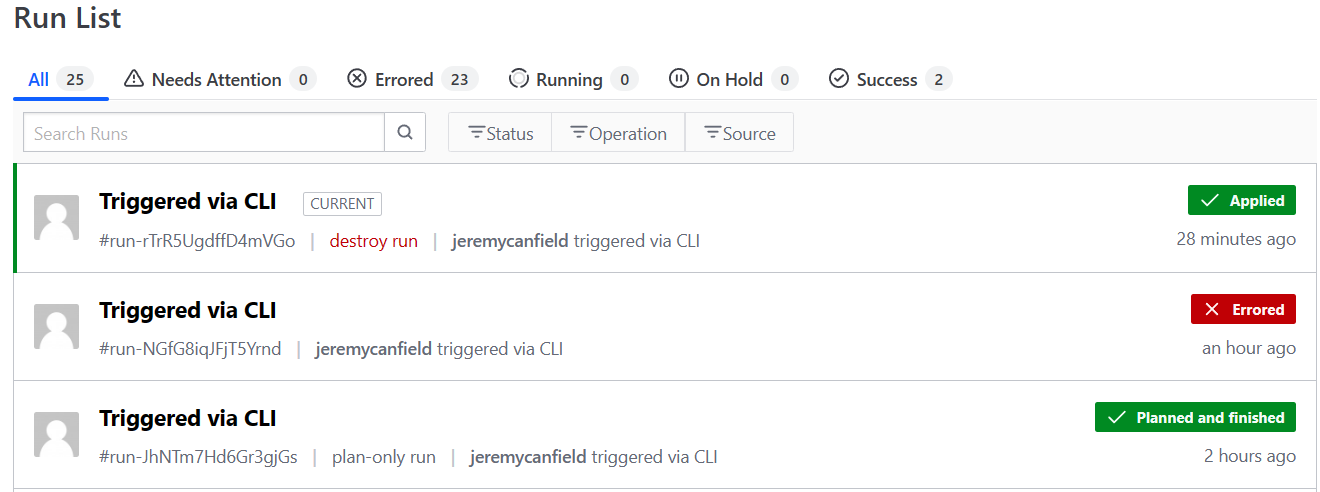Click the search magnifier icon button
Image resolution: width=1320 pixels, height=492 pixels.
coord(405,132)
